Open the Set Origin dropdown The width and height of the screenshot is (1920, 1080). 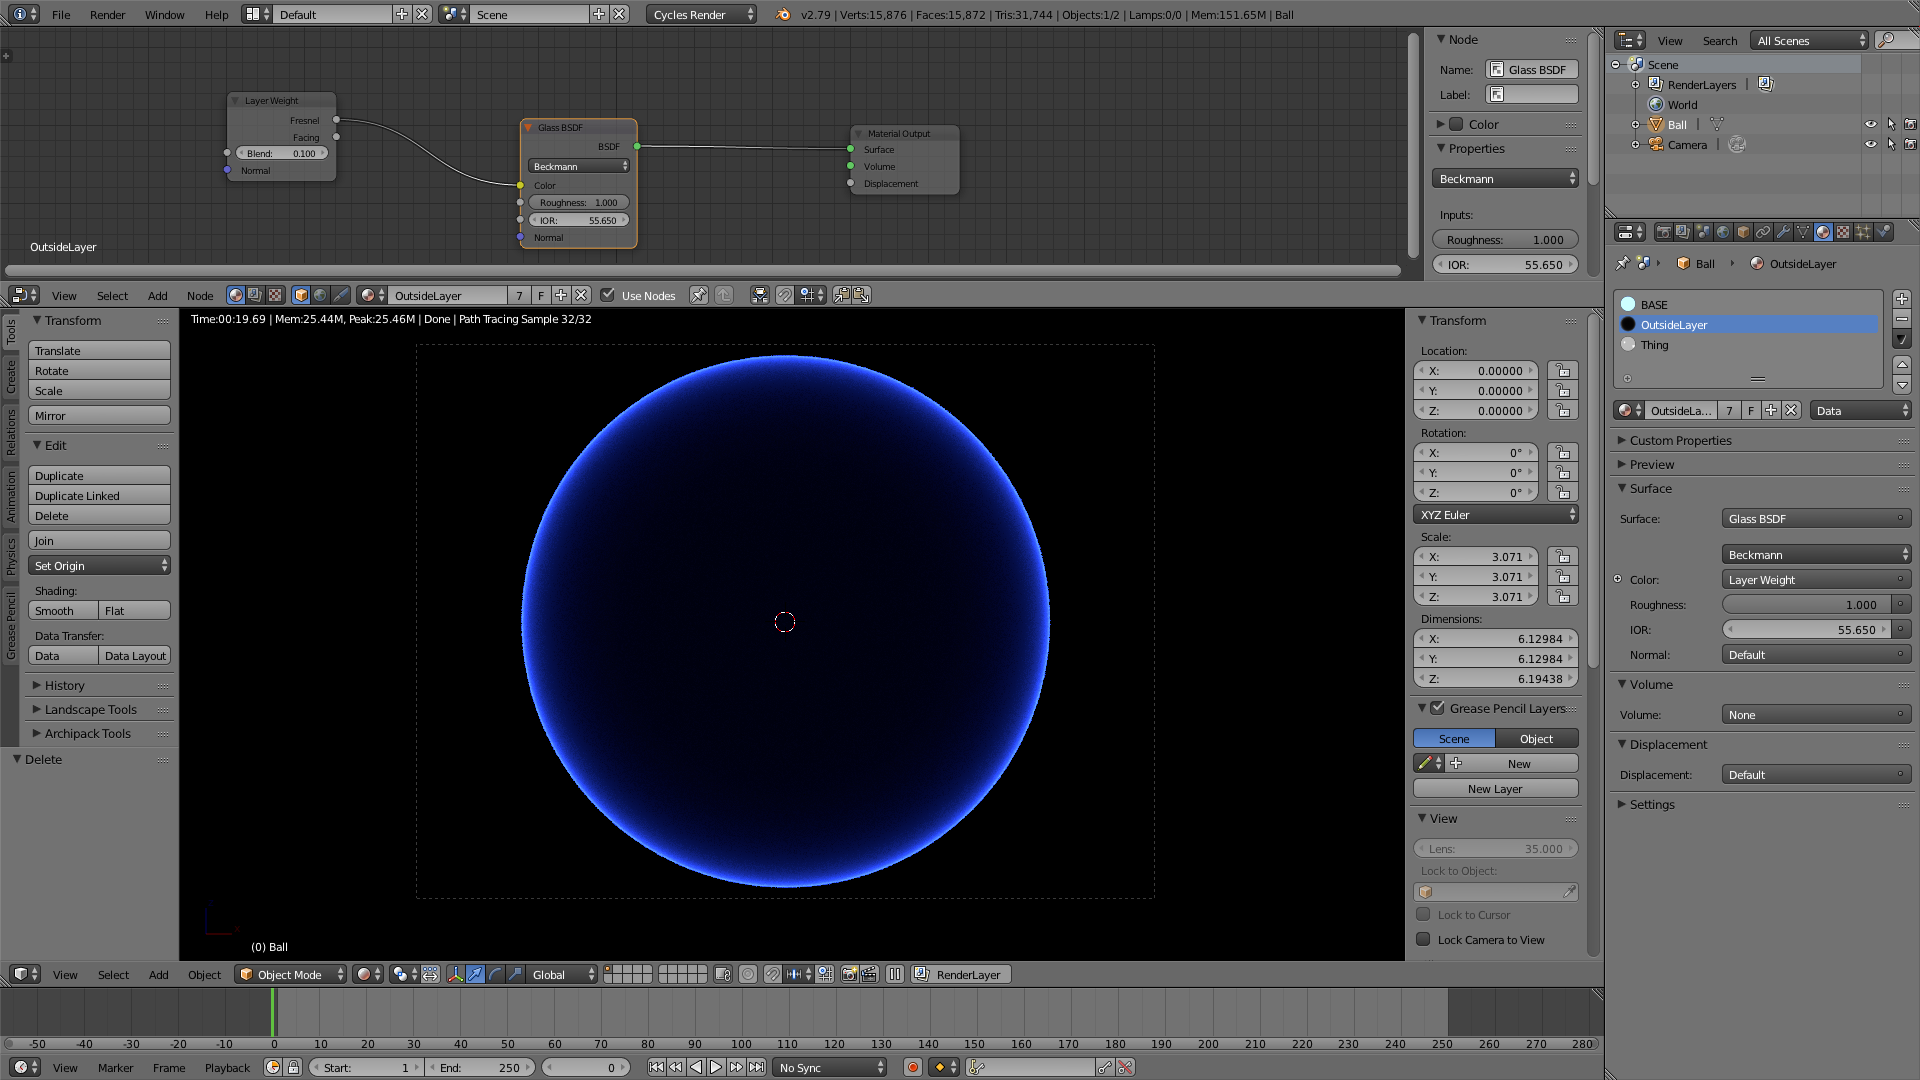pos(99,566)
